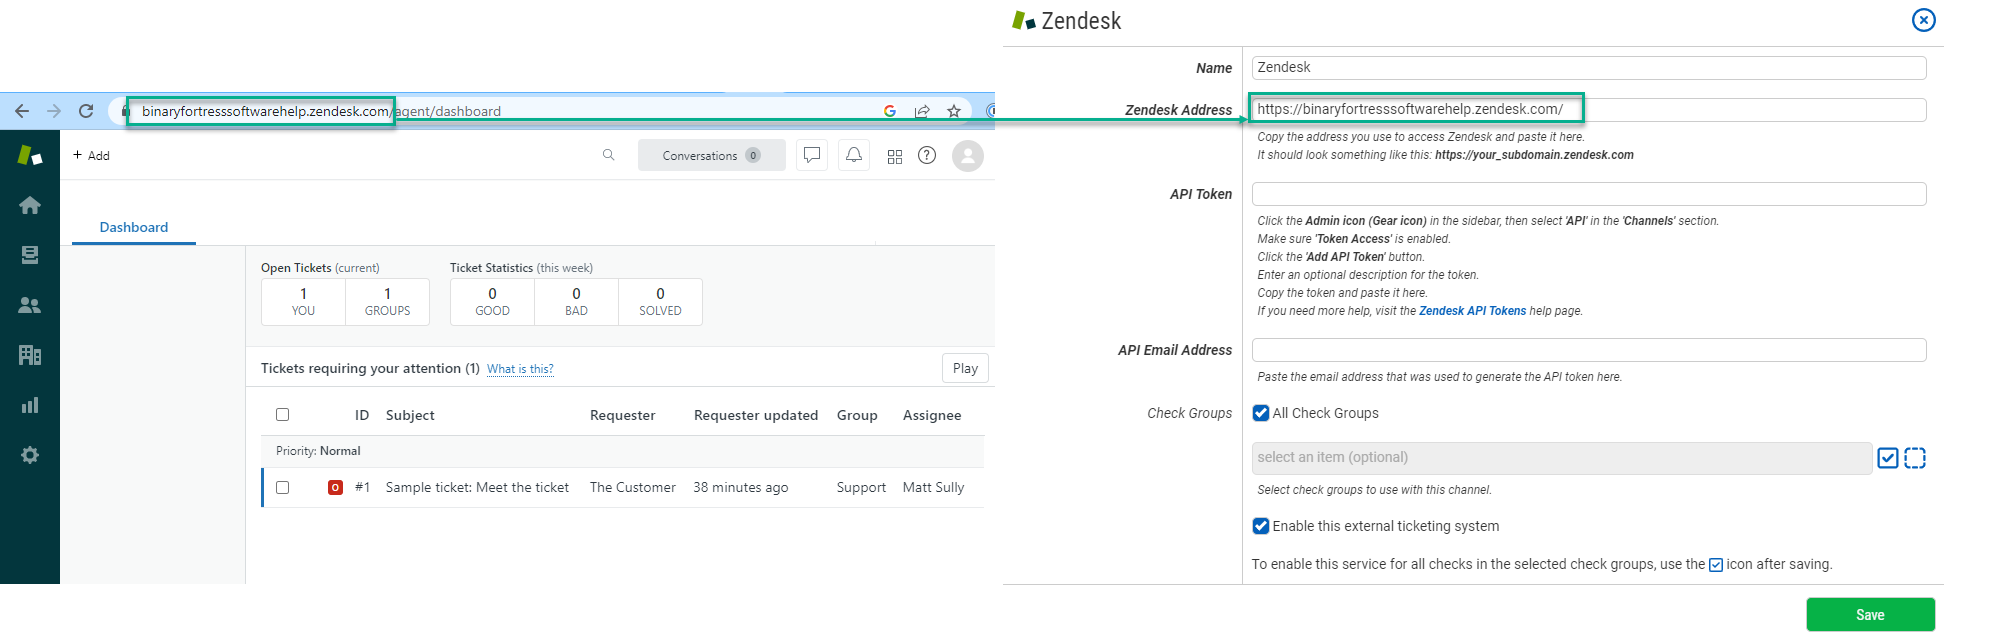Screen dimensions: 1998x642
Task: Reload the Zendesk dashboard page
Action: point(86,111)
